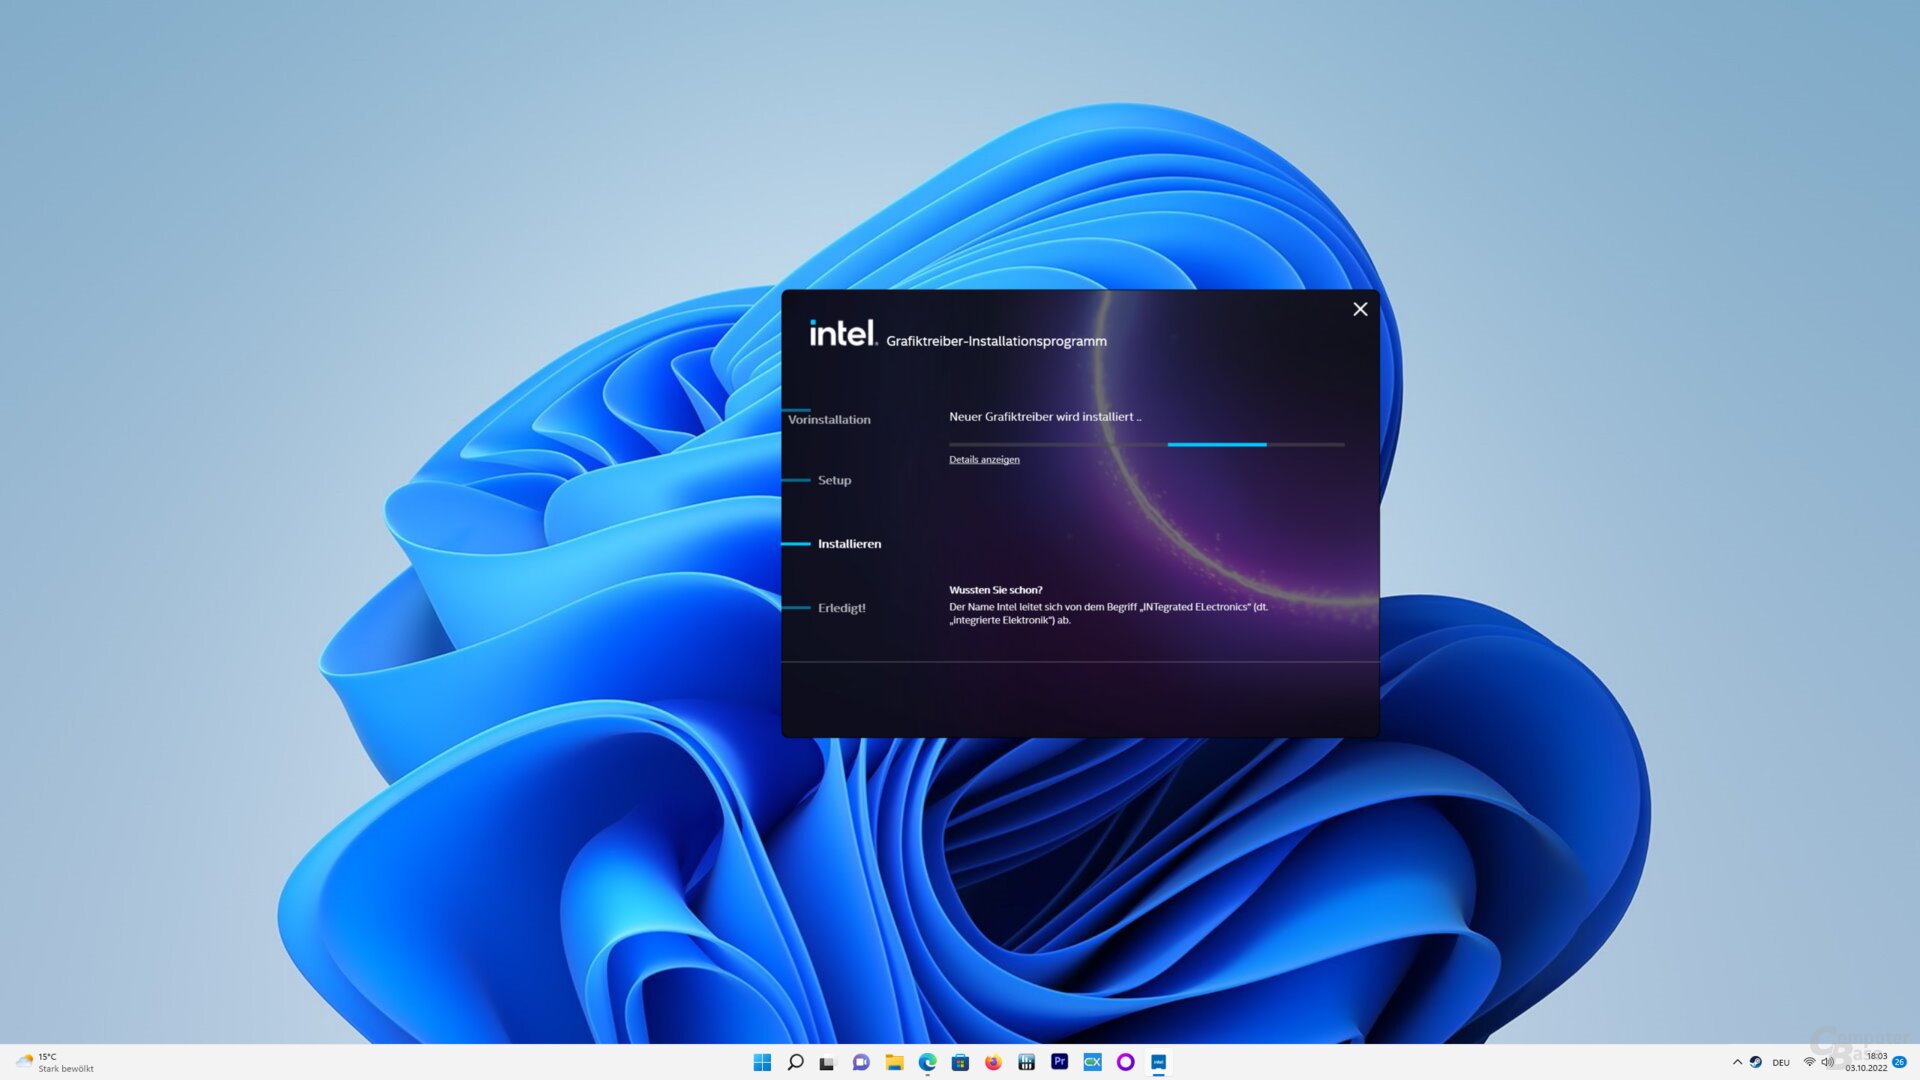Select the Intel installer taskbar icon
The width and height of the screenshot is (1920, 1080).
(x=1158, y=1062)
